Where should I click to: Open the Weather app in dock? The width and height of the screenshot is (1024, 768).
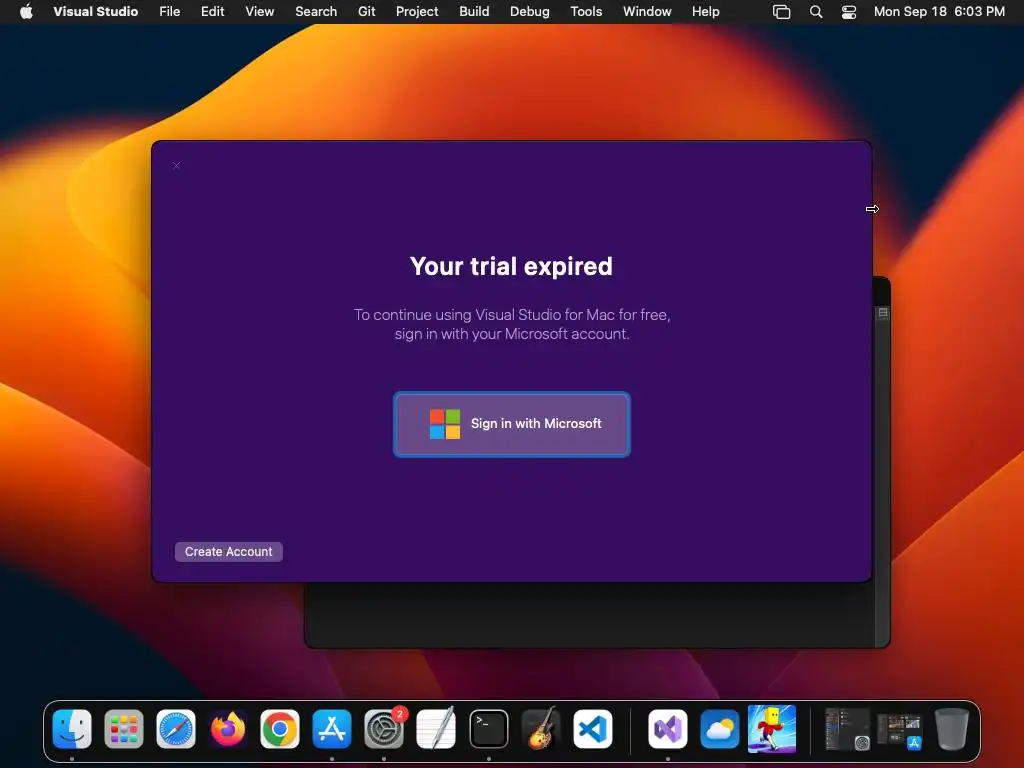tap(720, 729)
